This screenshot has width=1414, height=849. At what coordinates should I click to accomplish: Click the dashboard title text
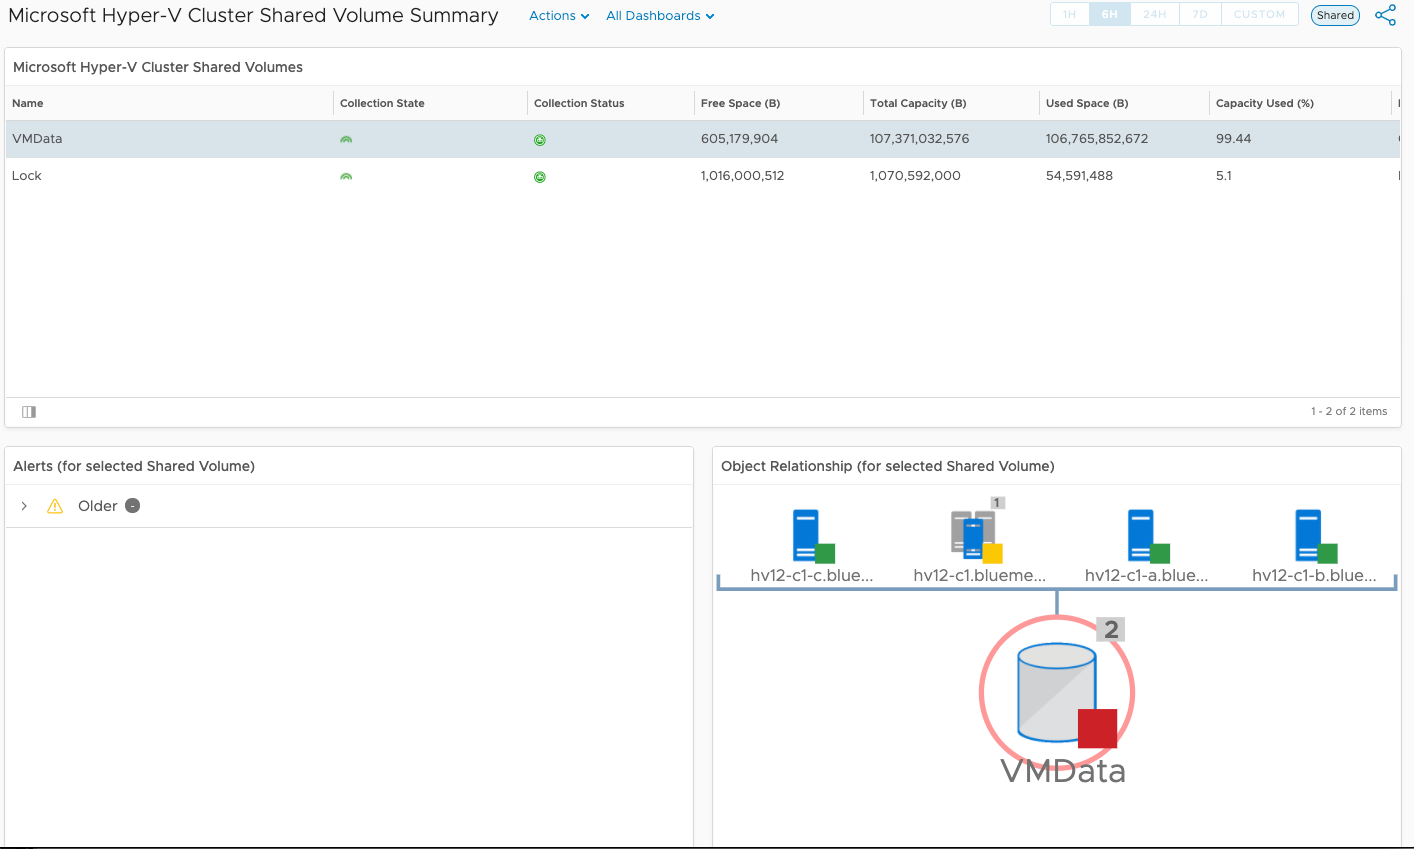click(x=253, y=16)
